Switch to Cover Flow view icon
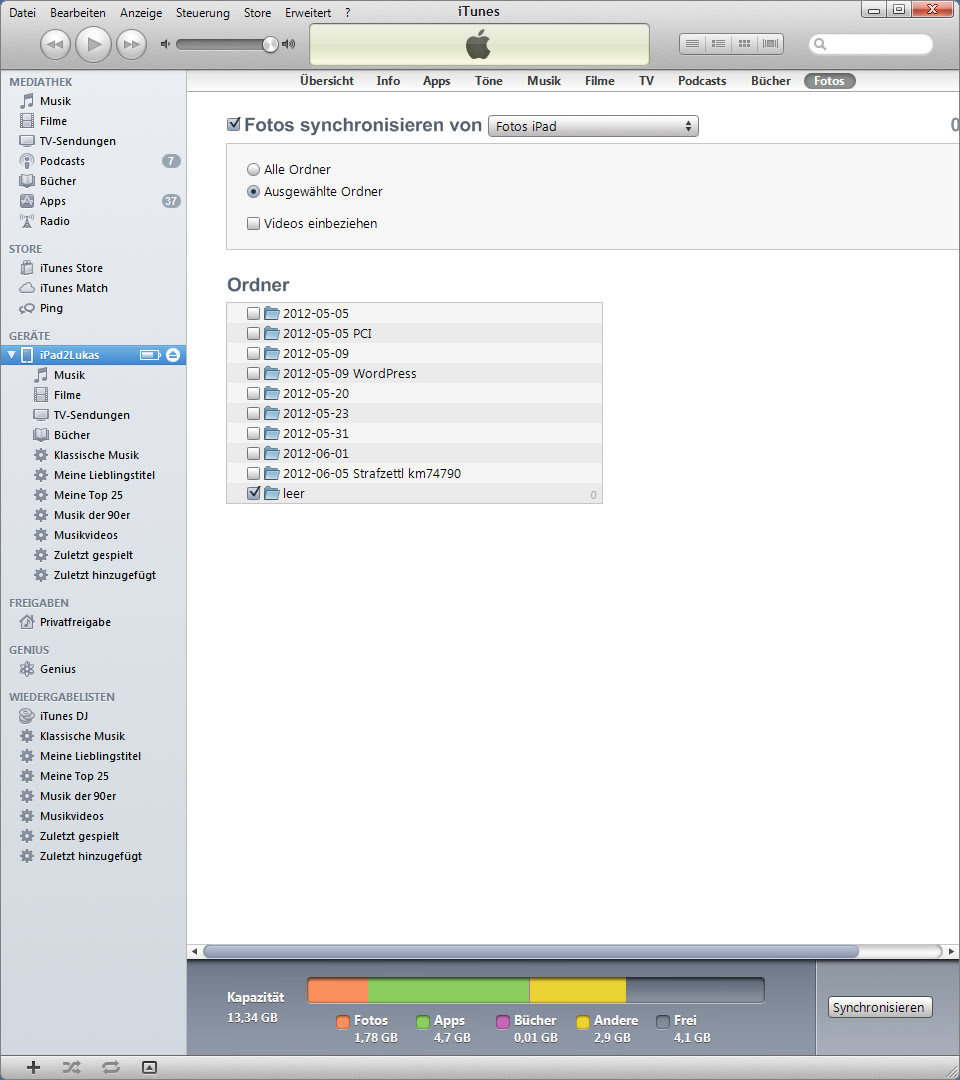This screenshot has height=1080, width=960. (x=771, y=44)
